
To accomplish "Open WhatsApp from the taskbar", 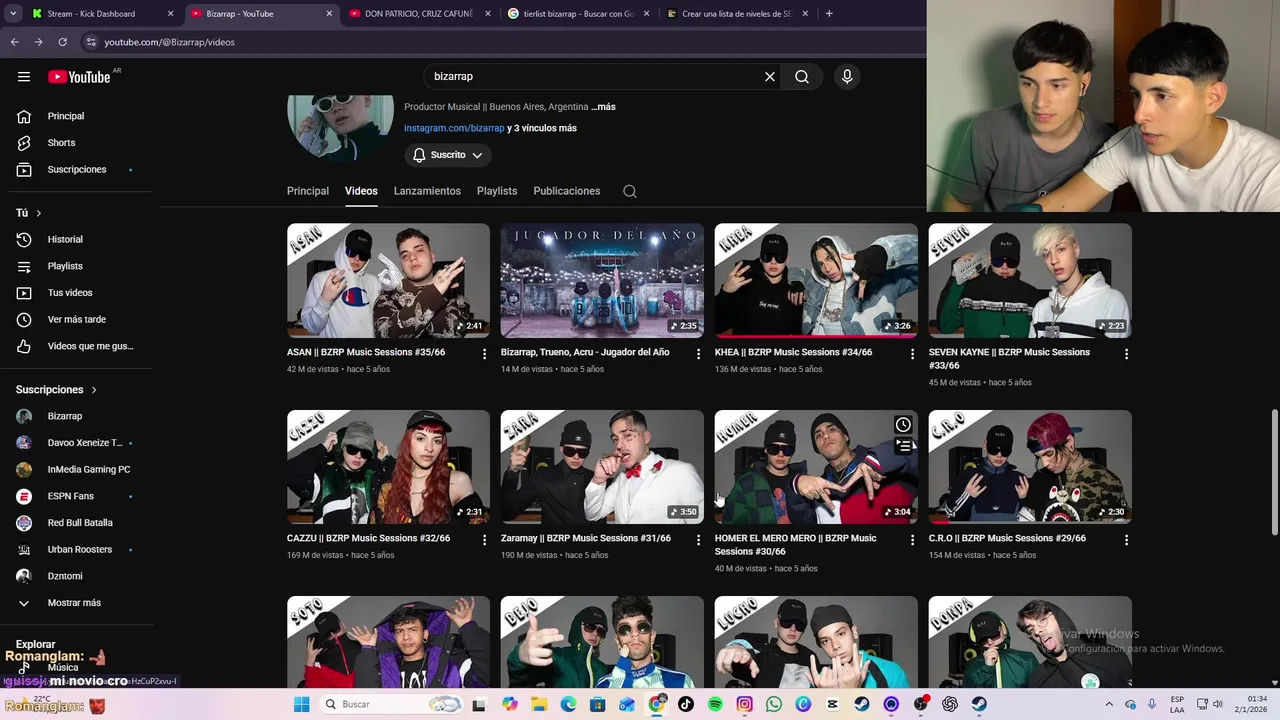I will 774,704.
